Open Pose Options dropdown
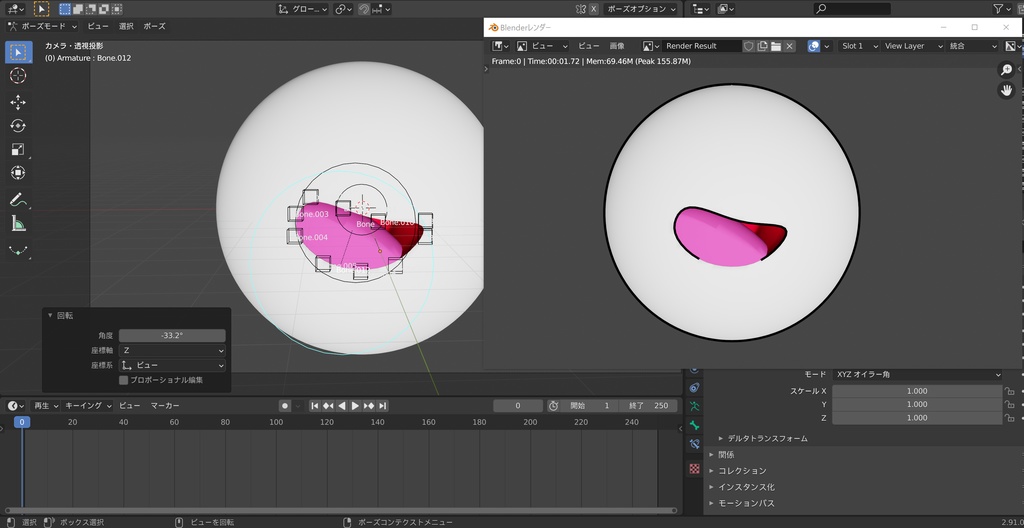This screenshot has width=1024, height=528. [641, 9]
